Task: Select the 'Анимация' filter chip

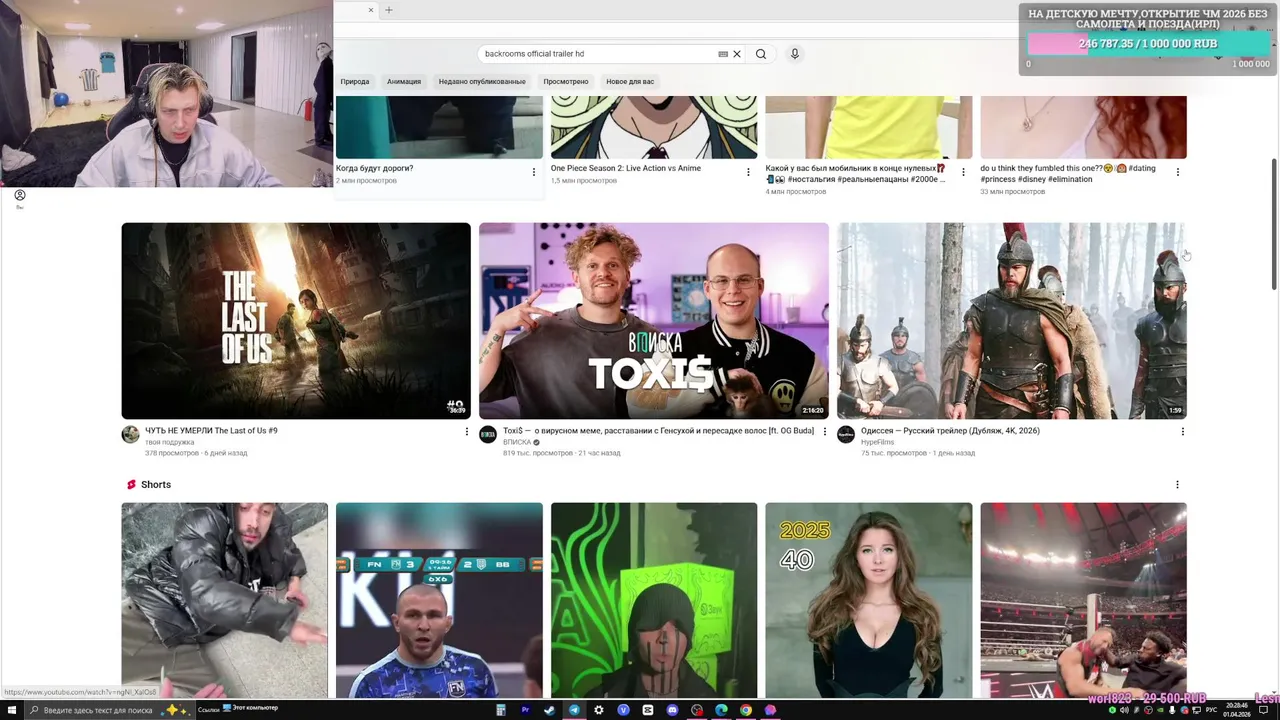Action: [404, 81]
